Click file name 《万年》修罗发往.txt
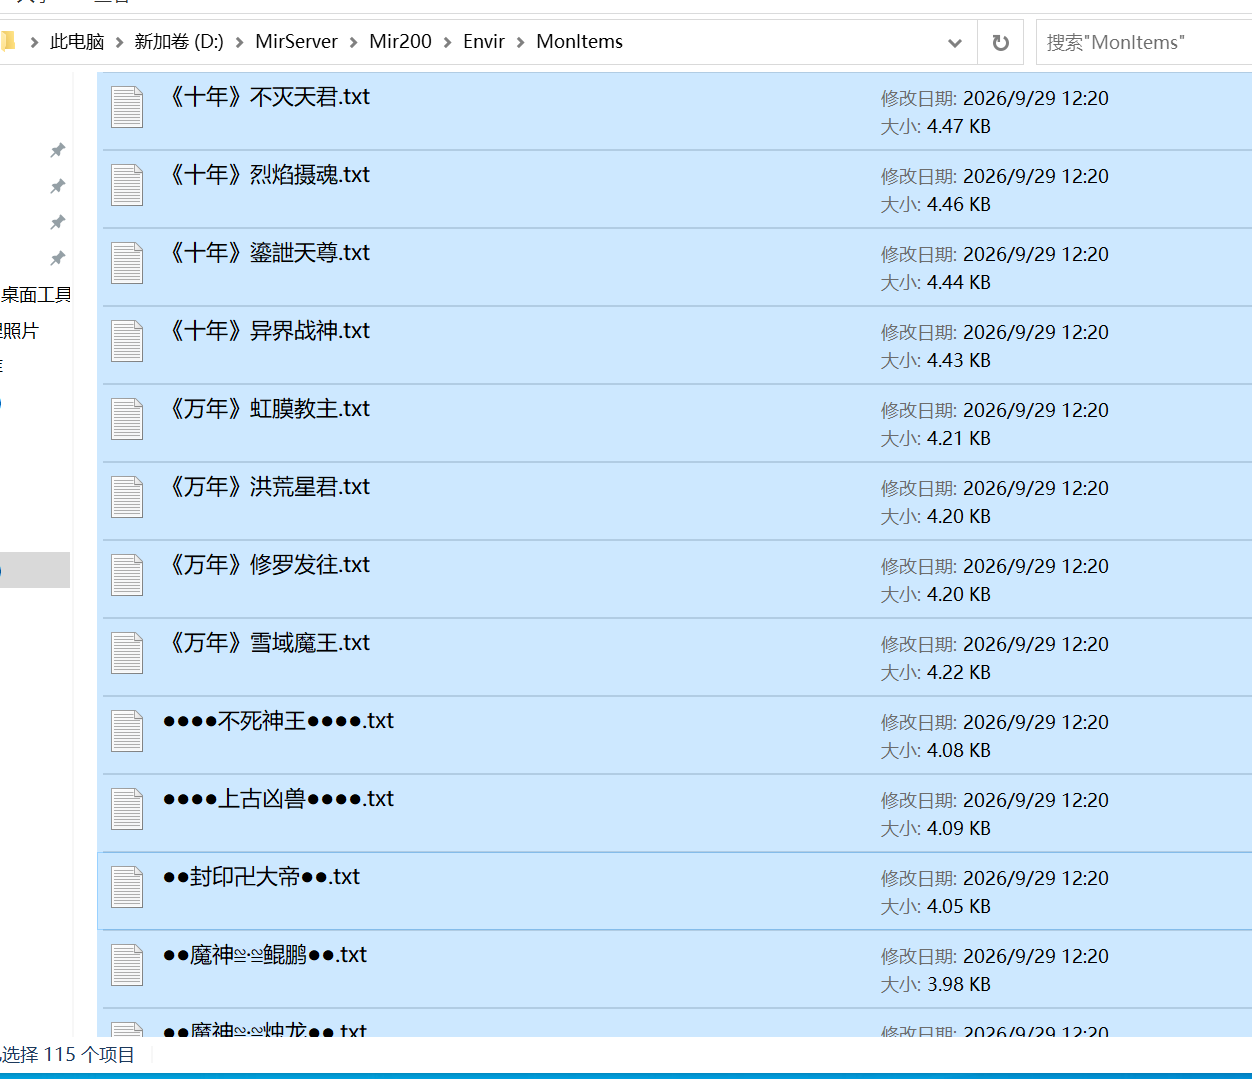The image size is (1252, 1079). [267, 565]
